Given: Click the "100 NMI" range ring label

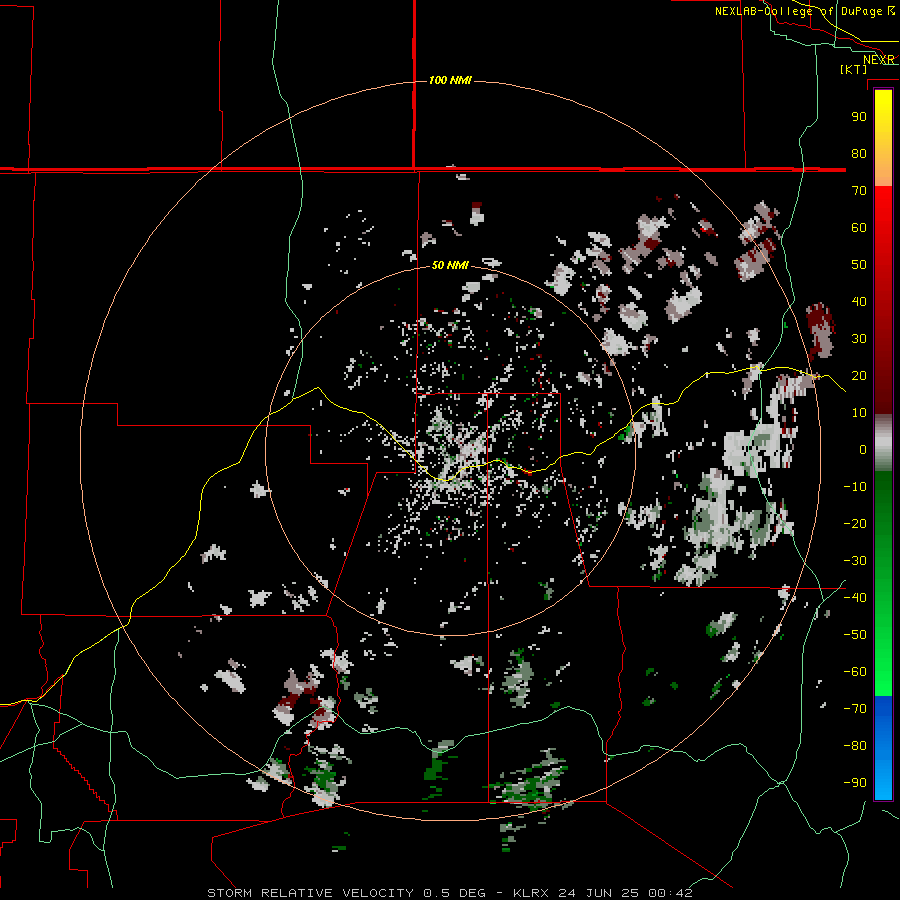Looking at the screenshot, I should coord(450,80).
